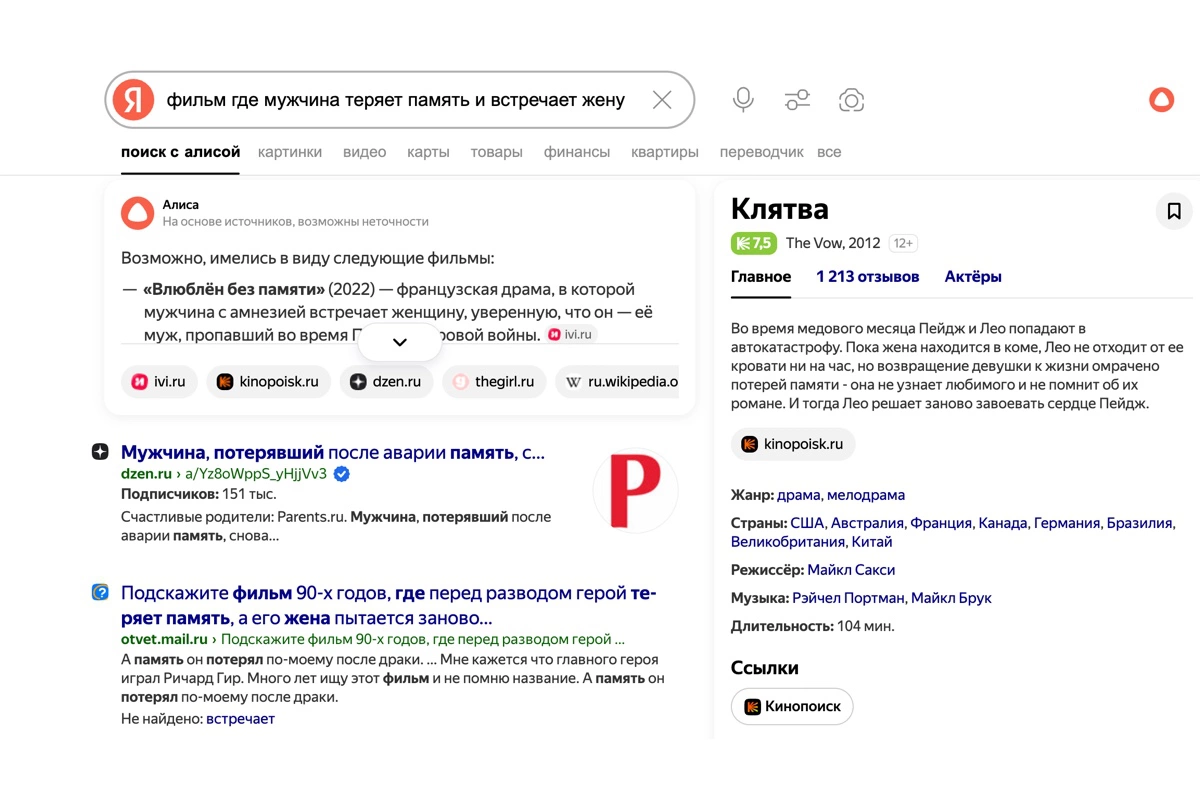Click genre link драма
This screenshot has width=1200, height=800.
798,495
